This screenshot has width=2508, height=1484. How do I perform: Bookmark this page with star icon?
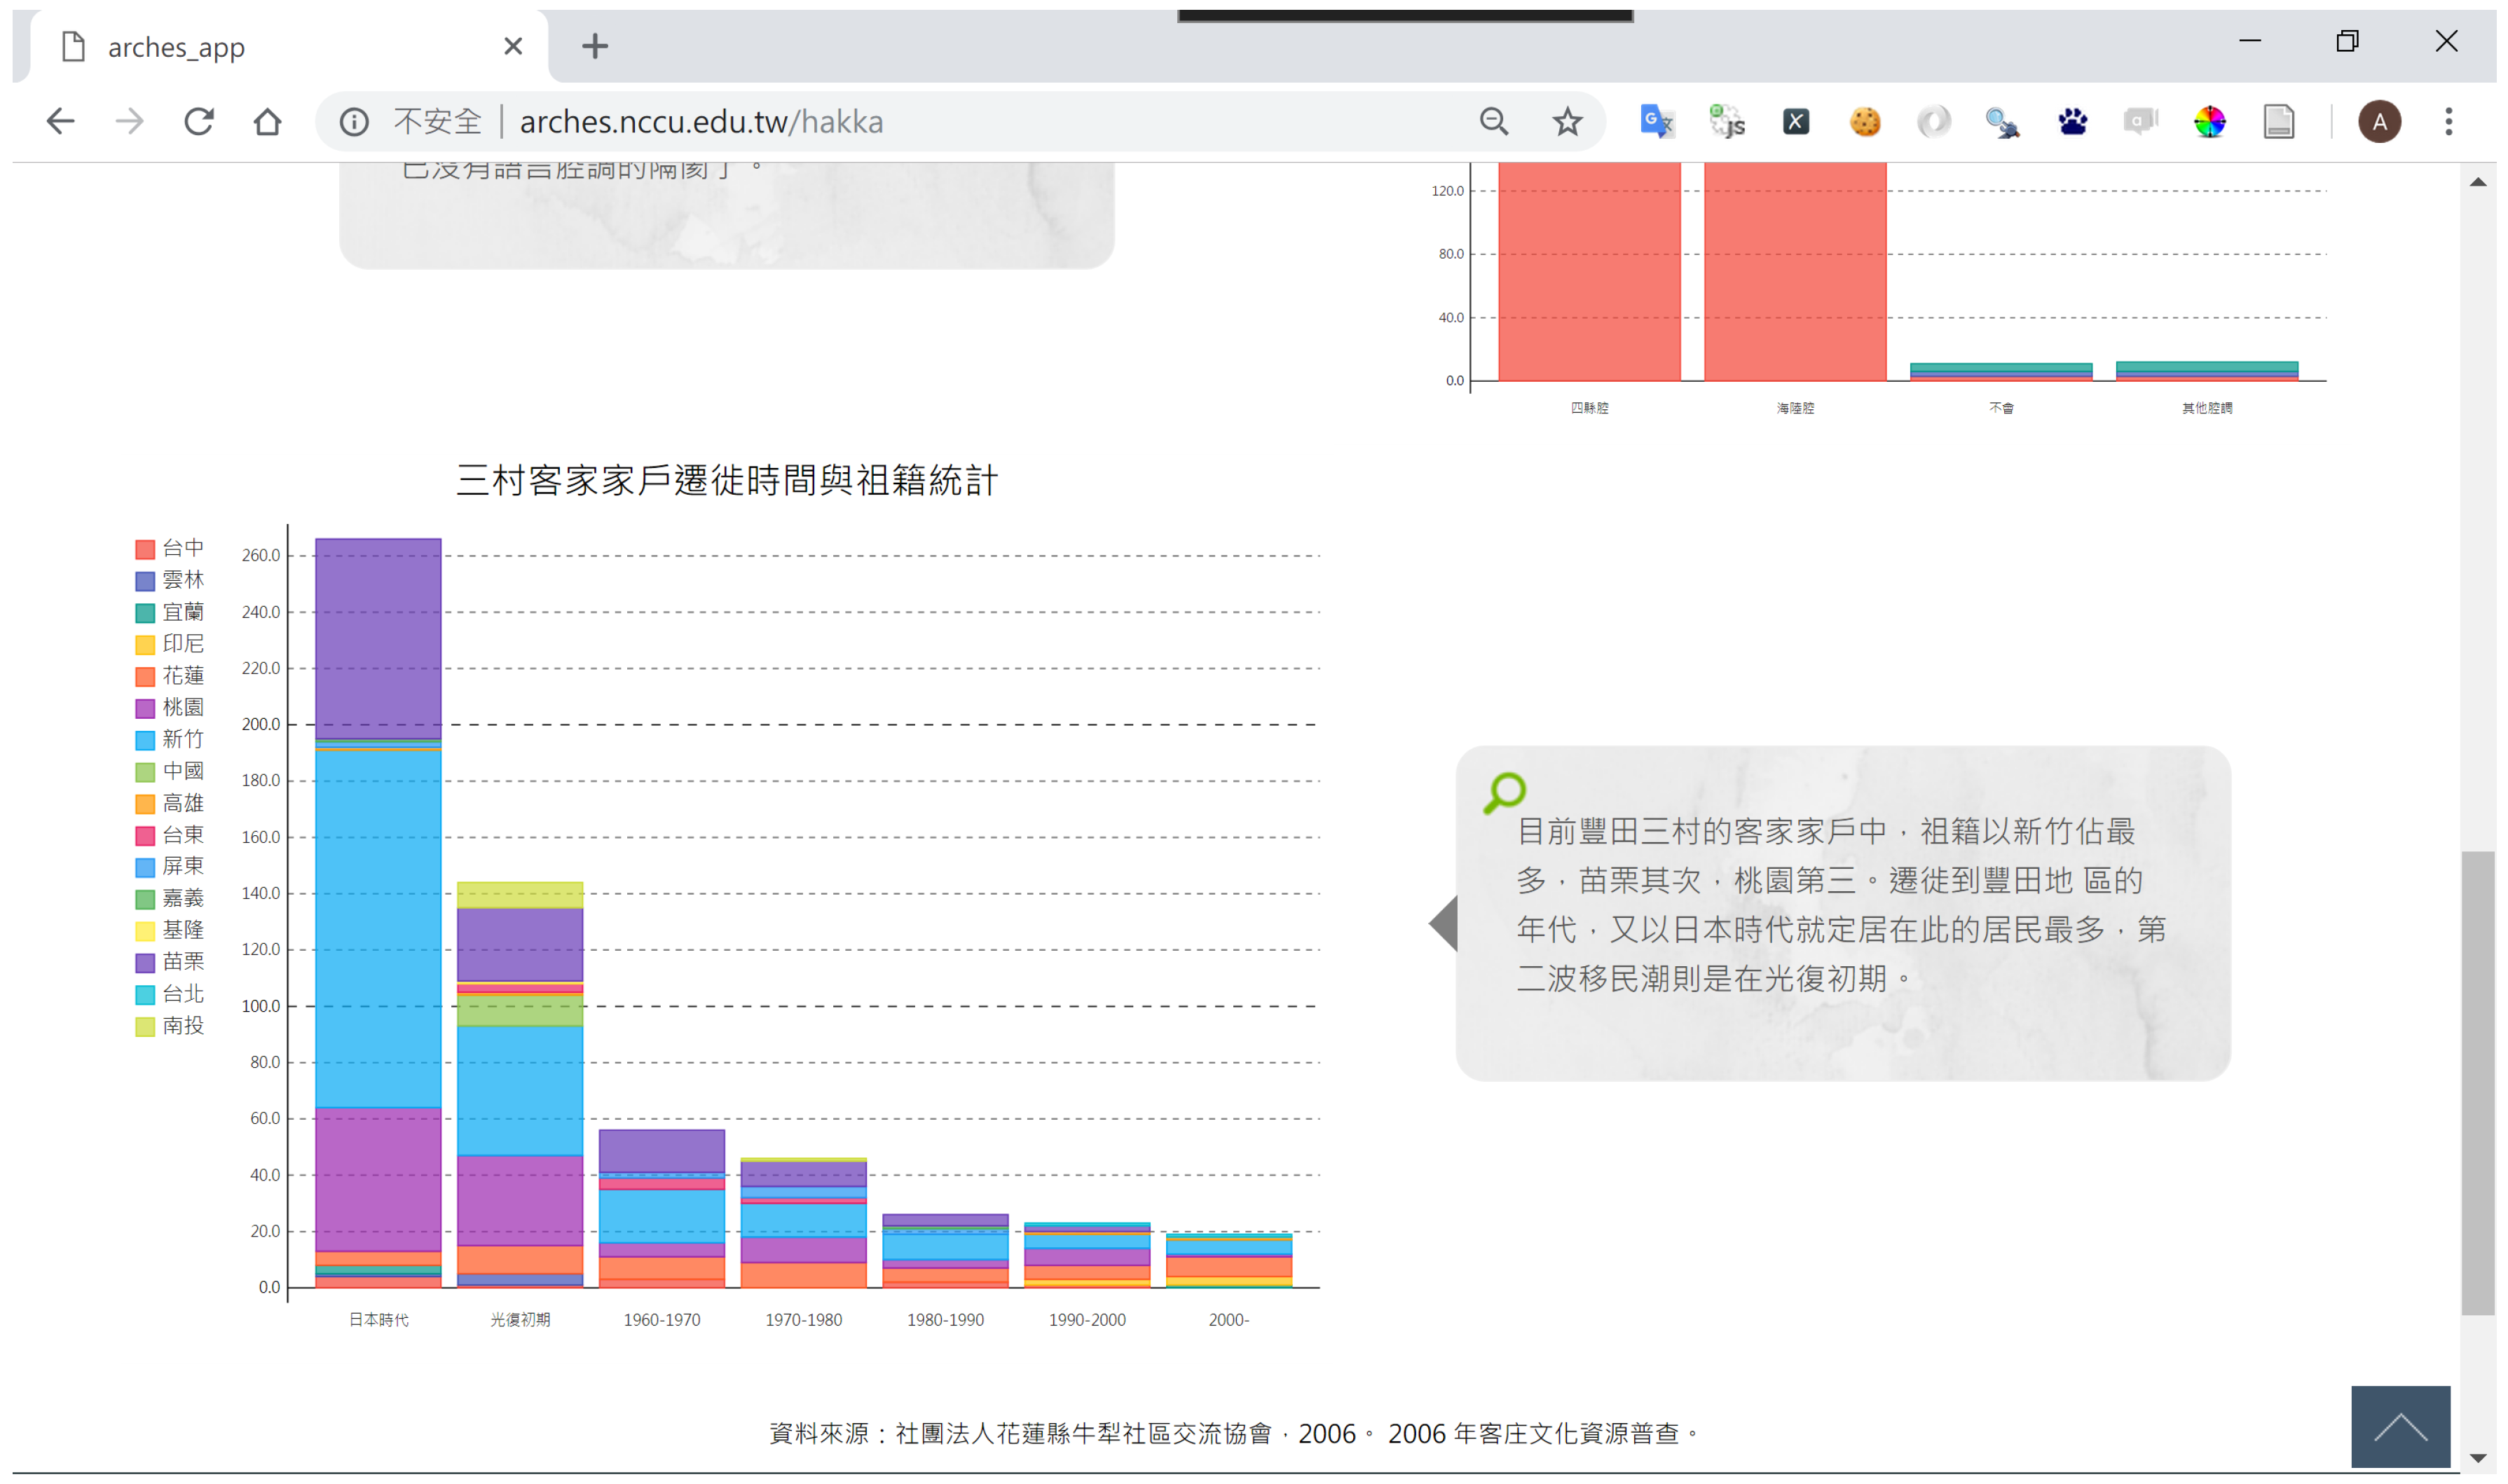[1567, 122]
